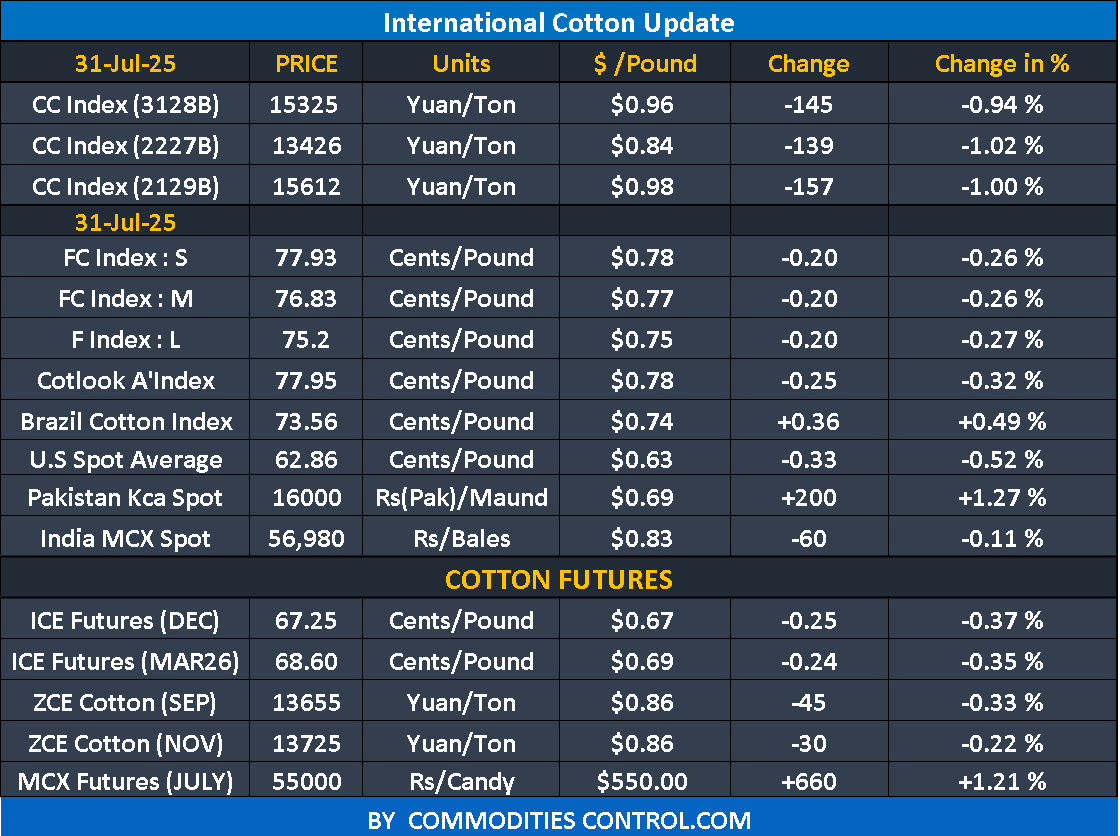Click the Pakistan Kca Spot label

tap(125, 498)
